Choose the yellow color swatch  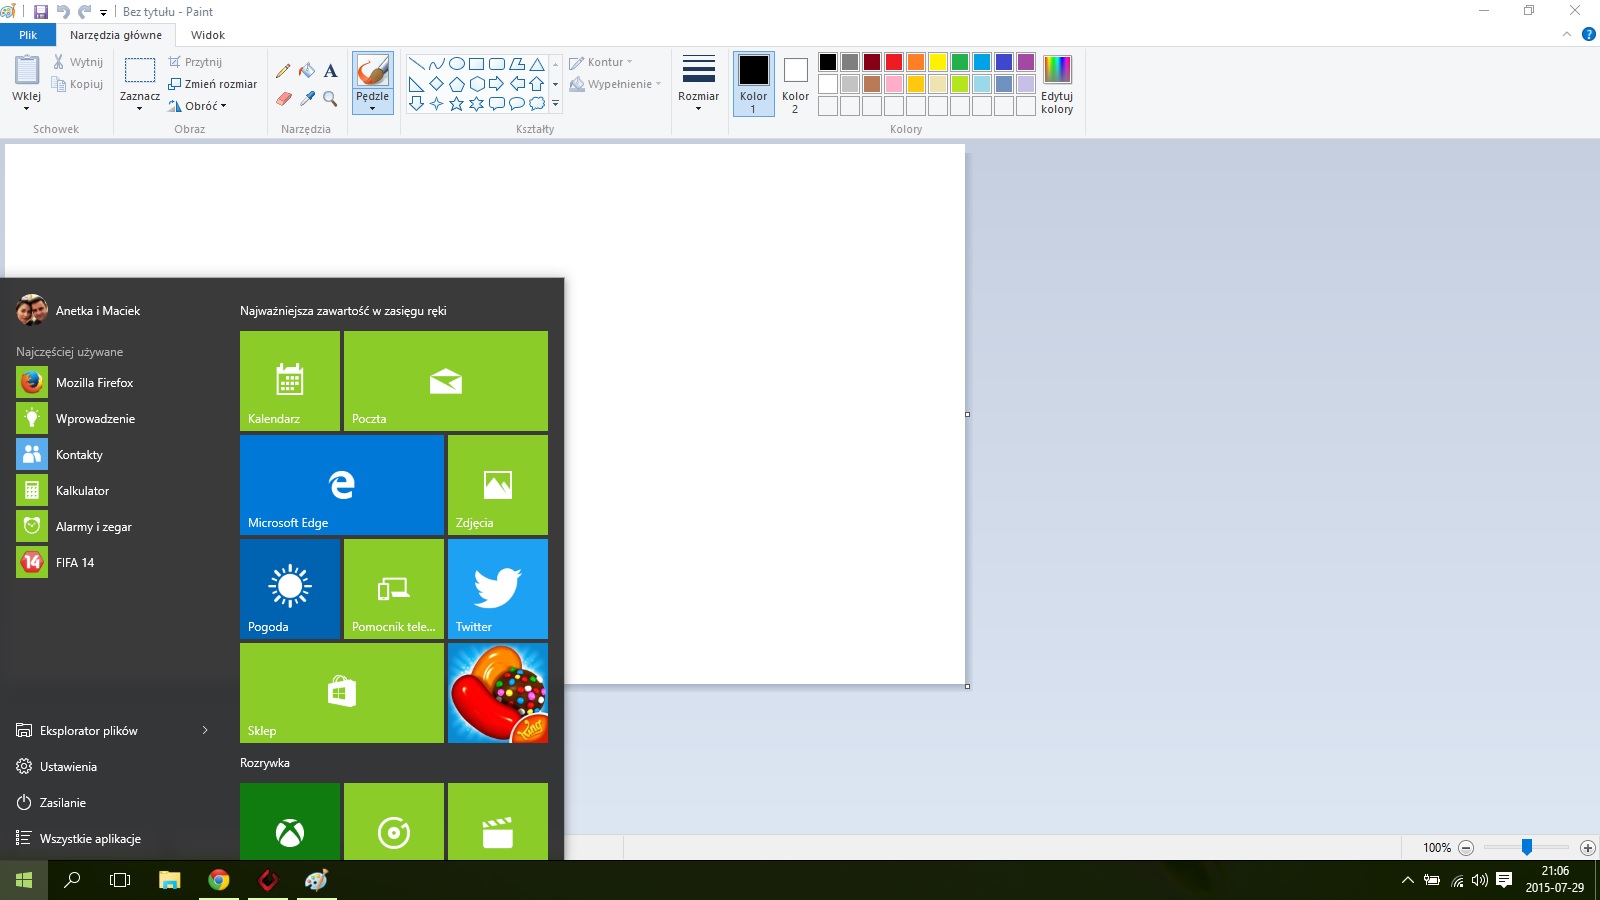[938, 62]
